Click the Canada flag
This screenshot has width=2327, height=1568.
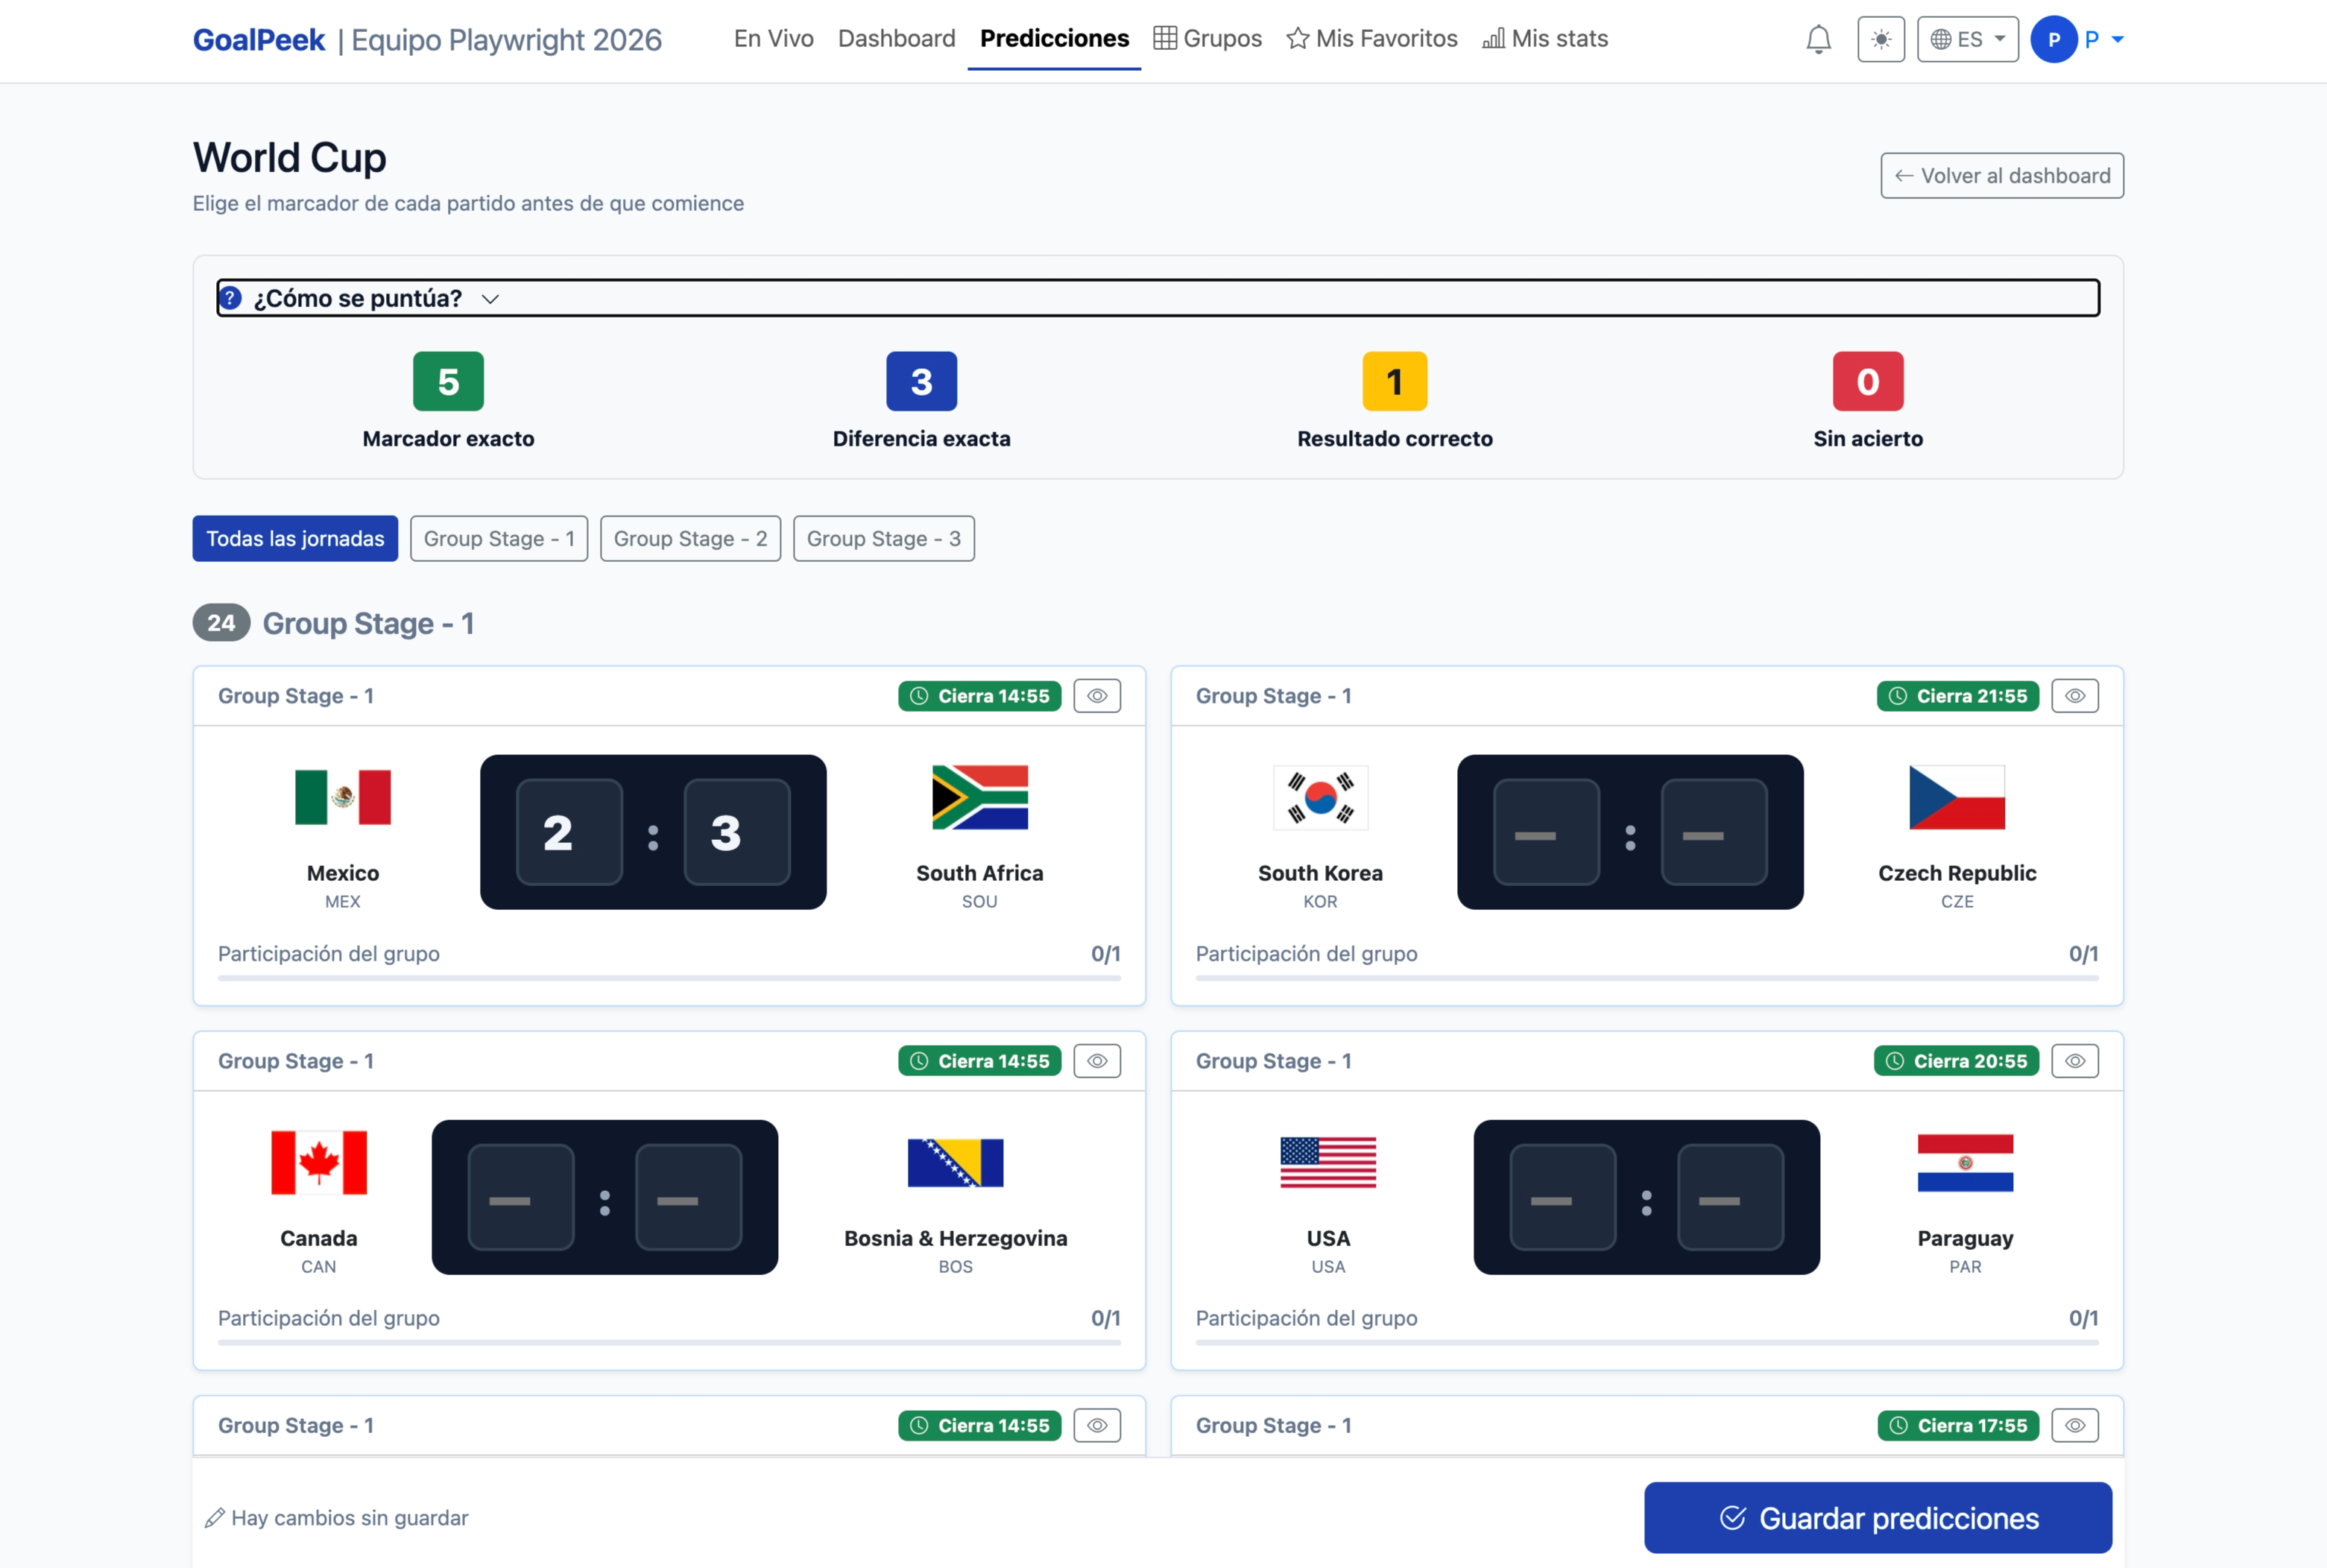(x=319, y=1162)
